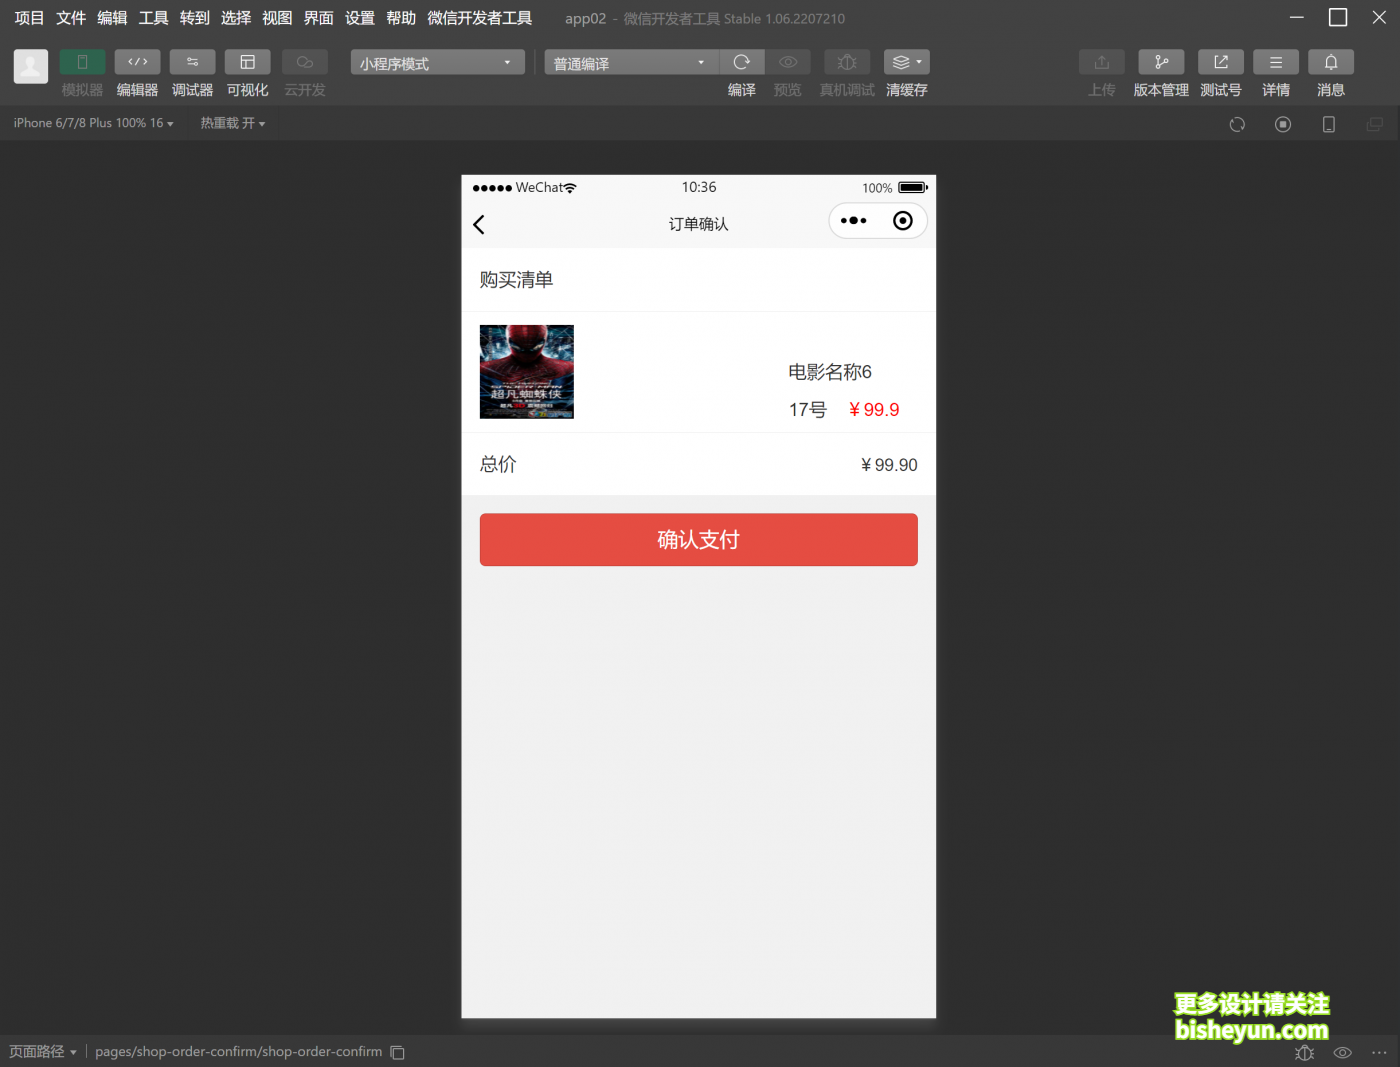Toggle the visualization (可视化) panel
Image resolution: width=1400 pixels, height=1067 pixels.
point(247,62)
